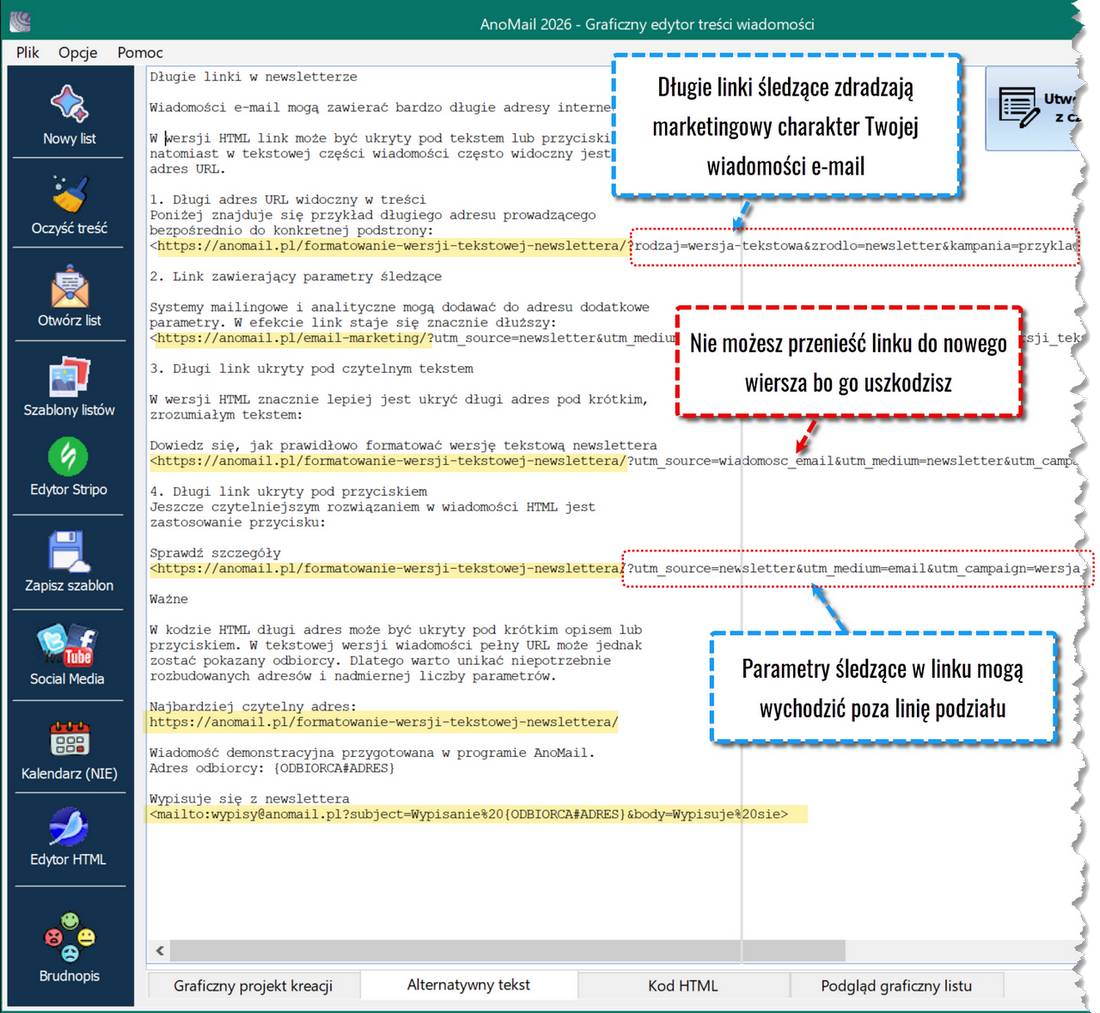Start a new message with Nowy list
Image resolution: width=1100 pixels, height=1013 pixels.
click(69, 114)
